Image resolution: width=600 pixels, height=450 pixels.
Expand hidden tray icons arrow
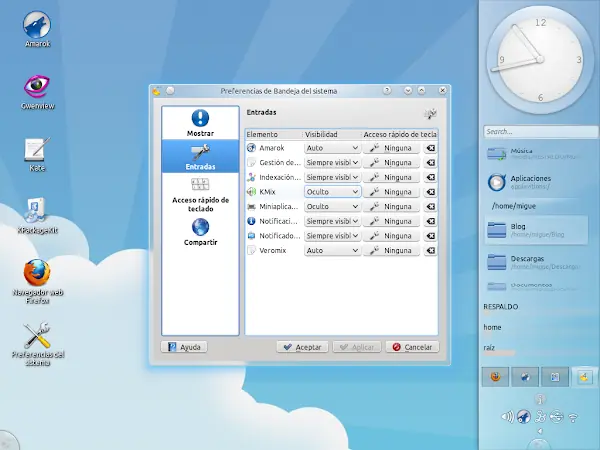540,431
